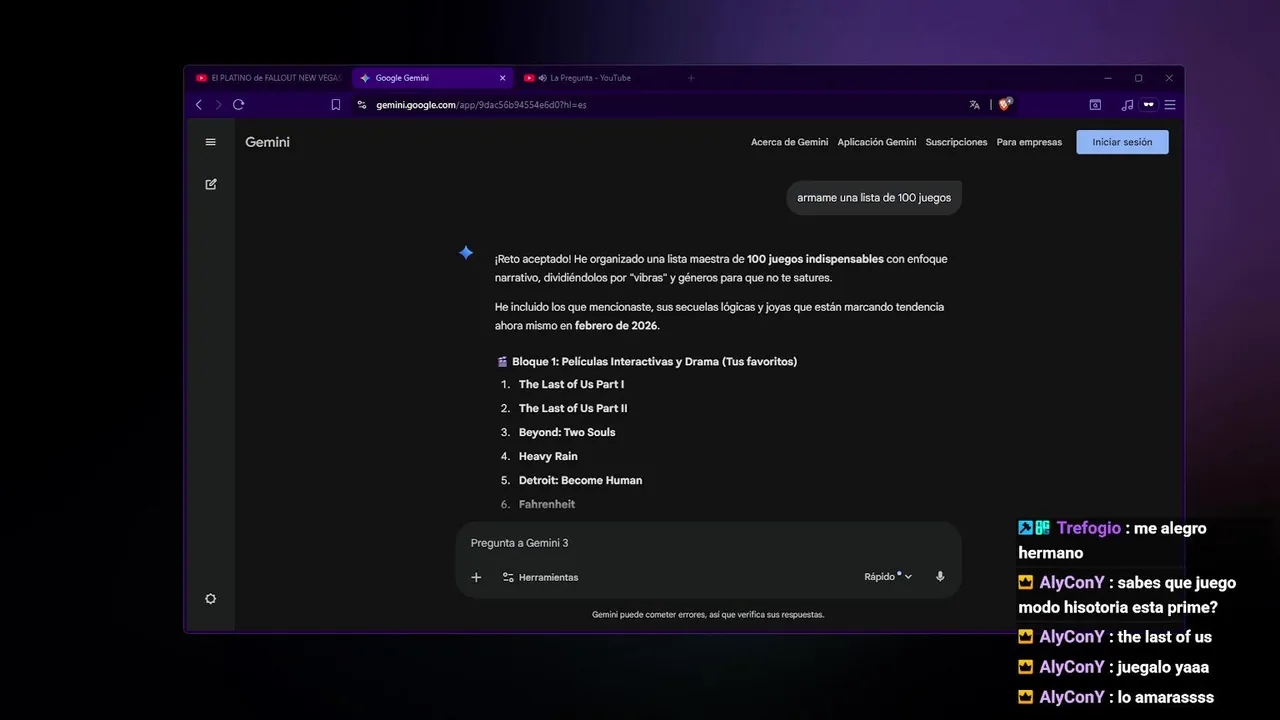
Task: Open the Herramientas tools menu
Action: click(x=540, y=577)
